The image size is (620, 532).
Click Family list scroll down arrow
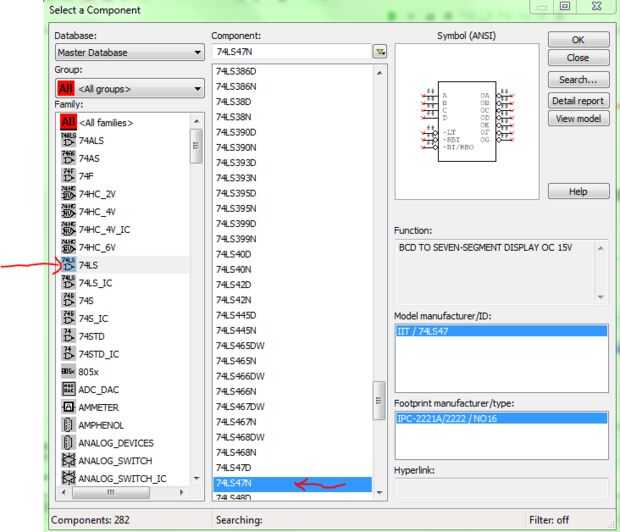(196, 478)
